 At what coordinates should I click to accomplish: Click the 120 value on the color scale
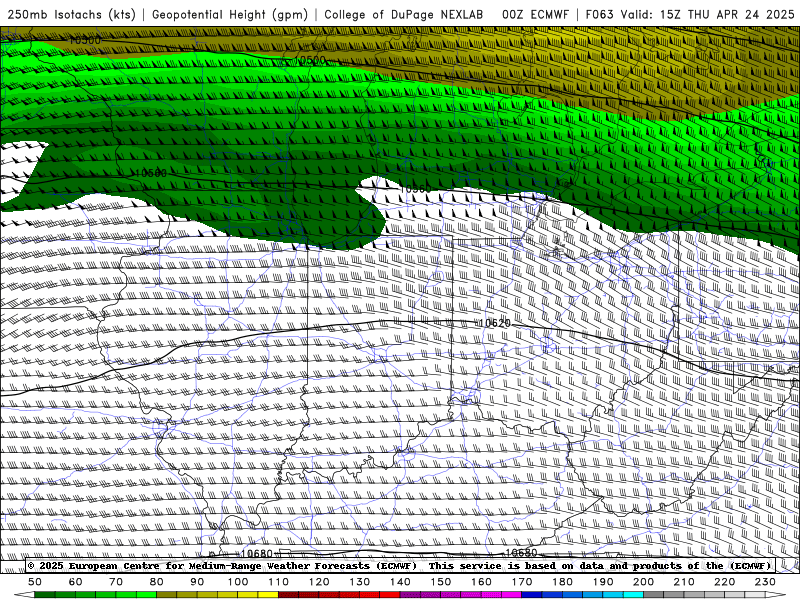tap(319, 582)
